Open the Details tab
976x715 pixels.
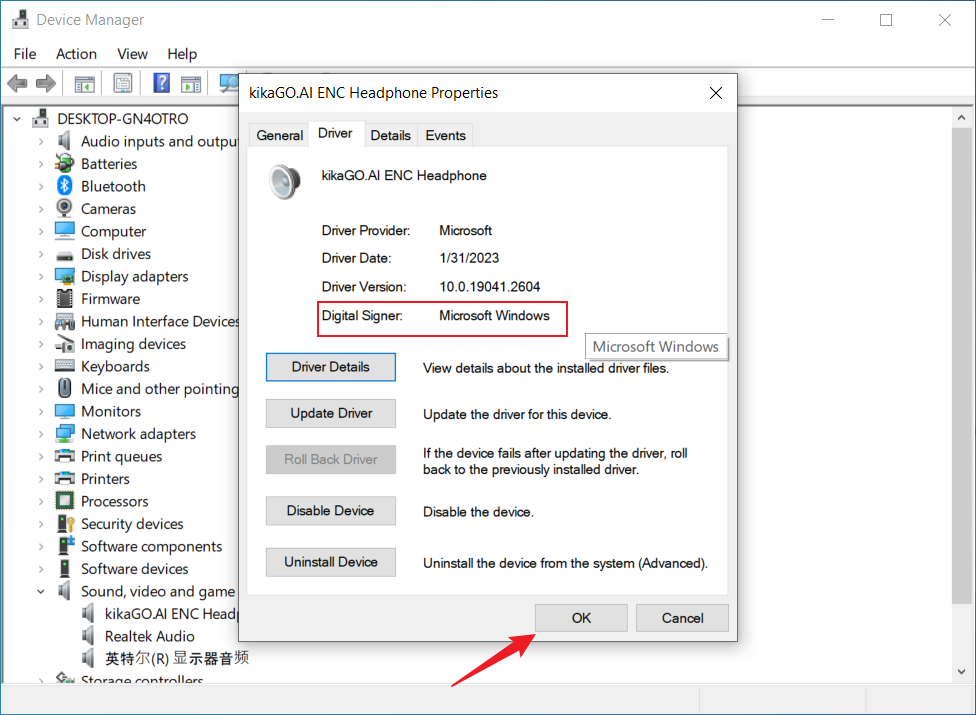point(390,135)
